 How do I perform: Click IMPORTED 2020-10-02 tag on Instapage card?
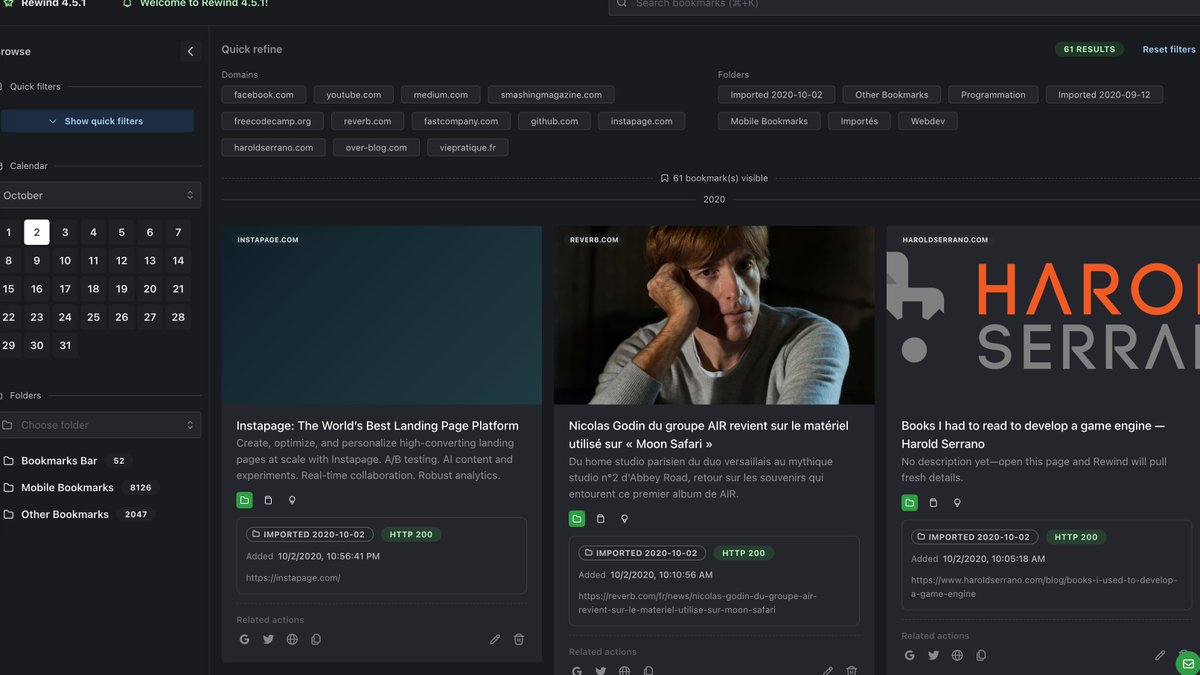tap(309, 535)
